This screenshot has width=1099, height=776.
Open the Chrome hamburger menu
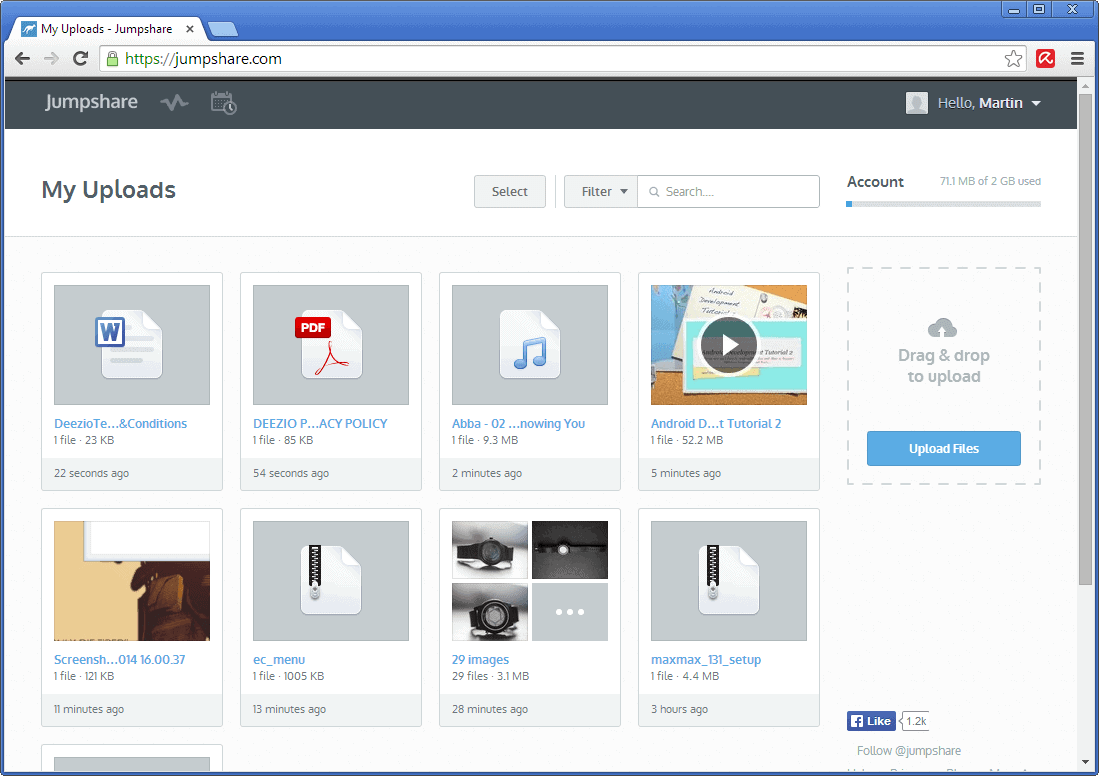pos(1077,59)
